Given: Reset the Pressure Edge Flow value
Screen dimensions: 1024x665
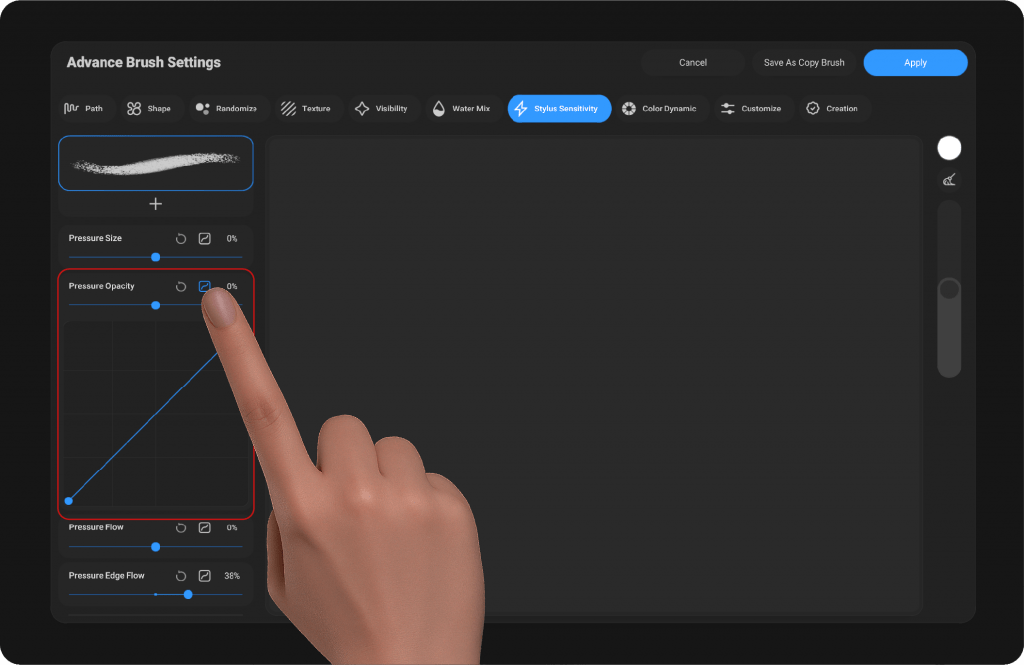Looking at the screenshot, I should click(x=181, y=576).
